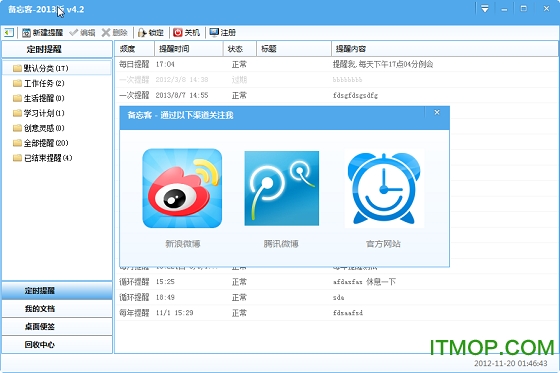This screenshot has width=560, height=373.
Task: Select the 循环提醒 15:25 row
Action: click(x=336, y=282)
